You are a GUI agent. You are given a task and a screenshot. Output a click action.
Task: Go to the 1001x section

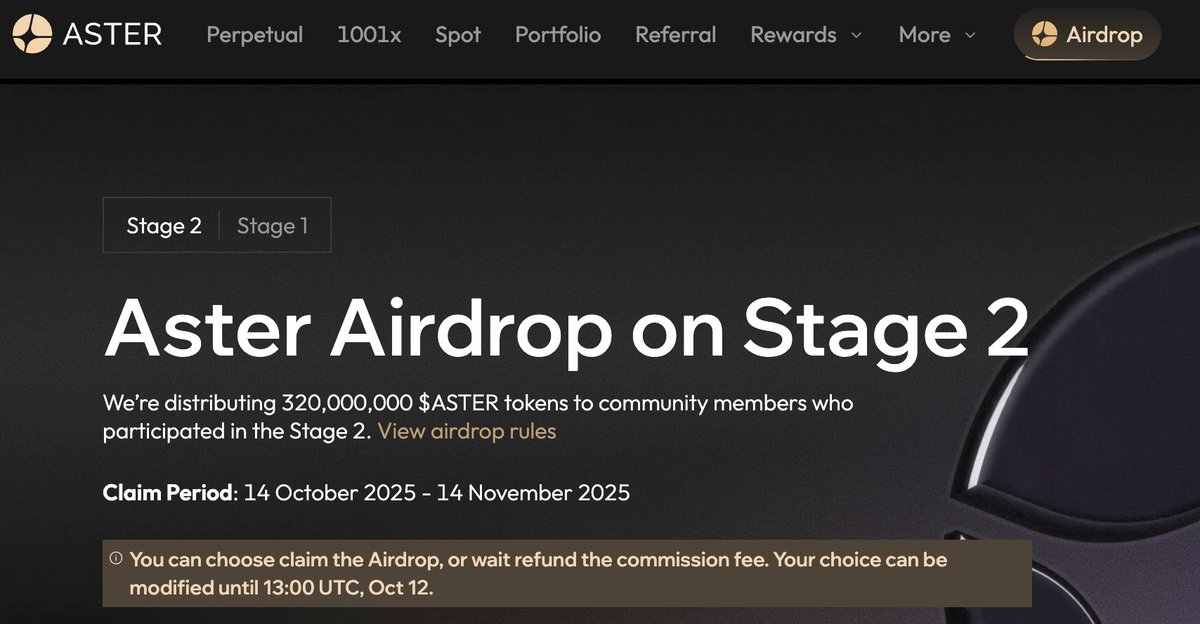369,35
